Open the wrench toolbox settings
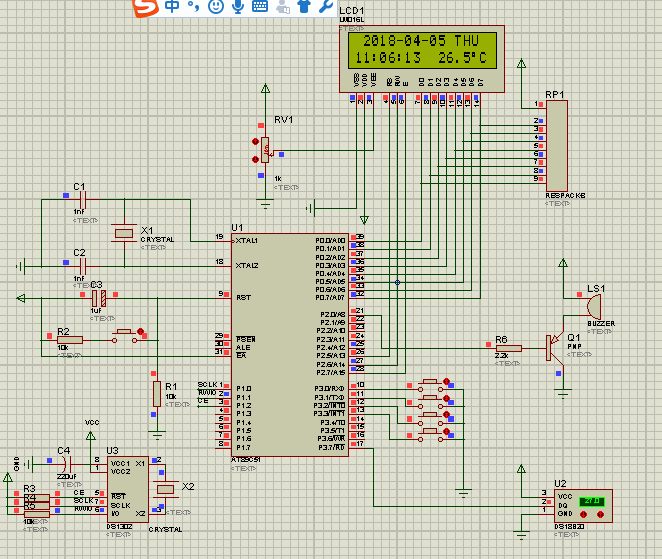Viewport: 662px width, 559px height. point(326,7)
